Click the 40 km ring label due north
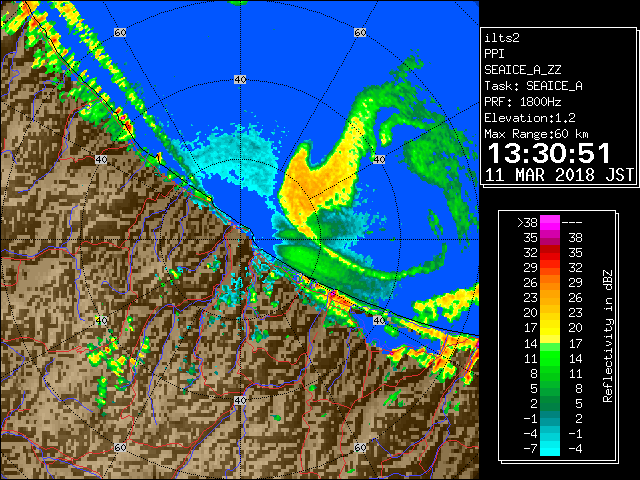640x480 pixels. 240,80
